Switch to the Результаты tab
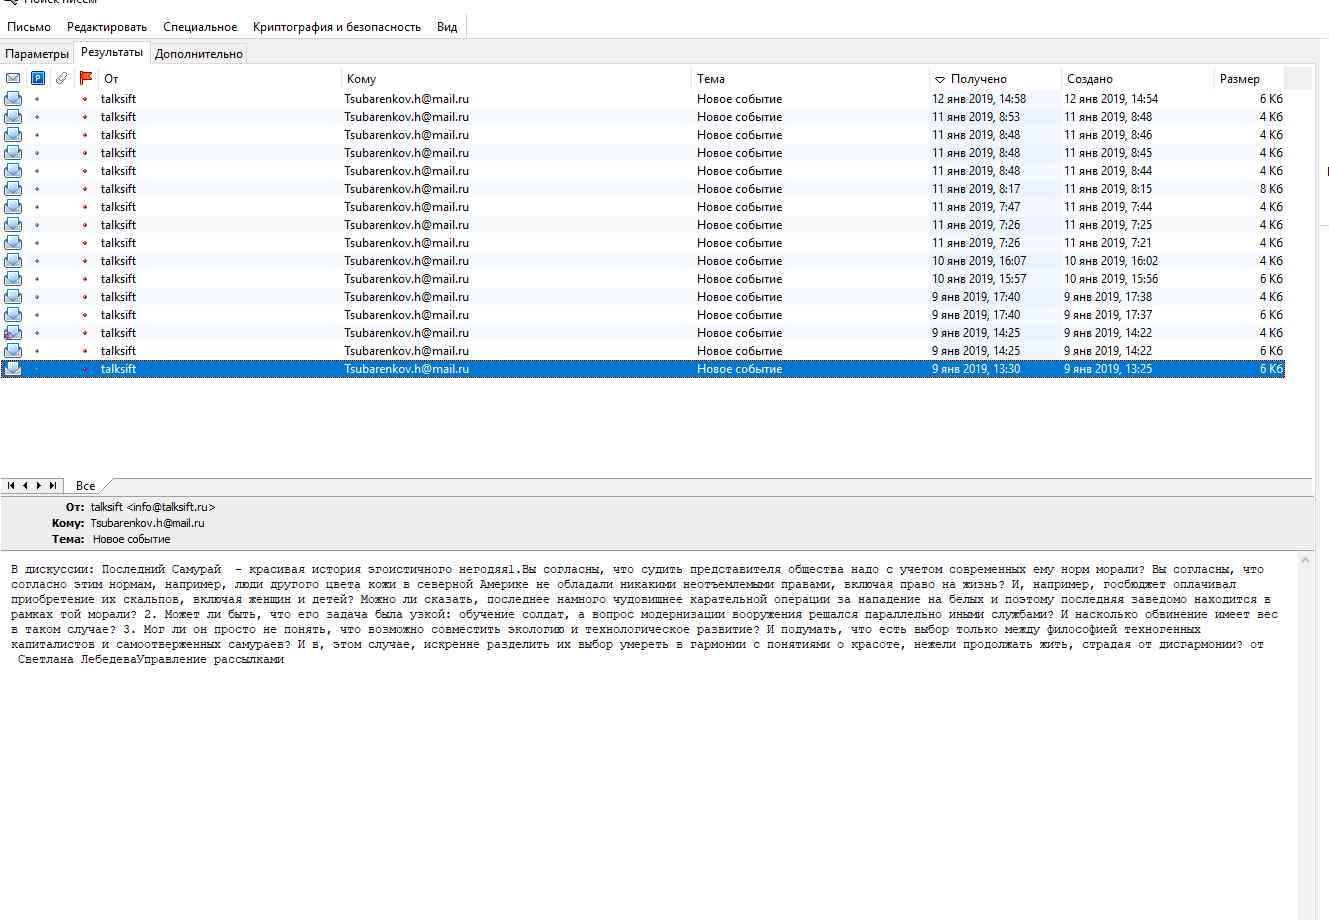 tap(112, 52)
